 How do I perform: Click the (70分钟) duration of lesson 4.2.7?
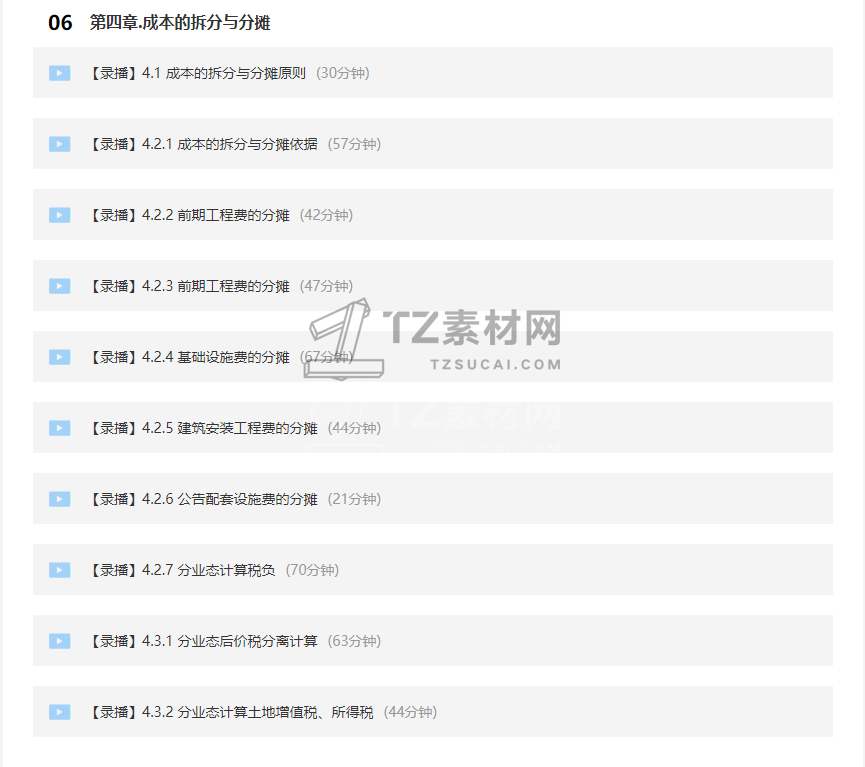tap(312, 570)
